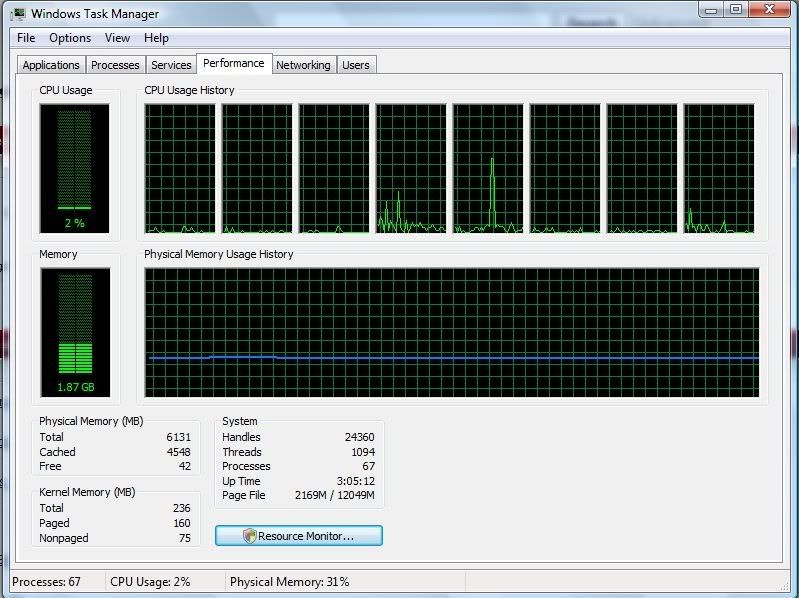
Task: Click the Kernel Memory Total value 236
Action: pos(181,508)
